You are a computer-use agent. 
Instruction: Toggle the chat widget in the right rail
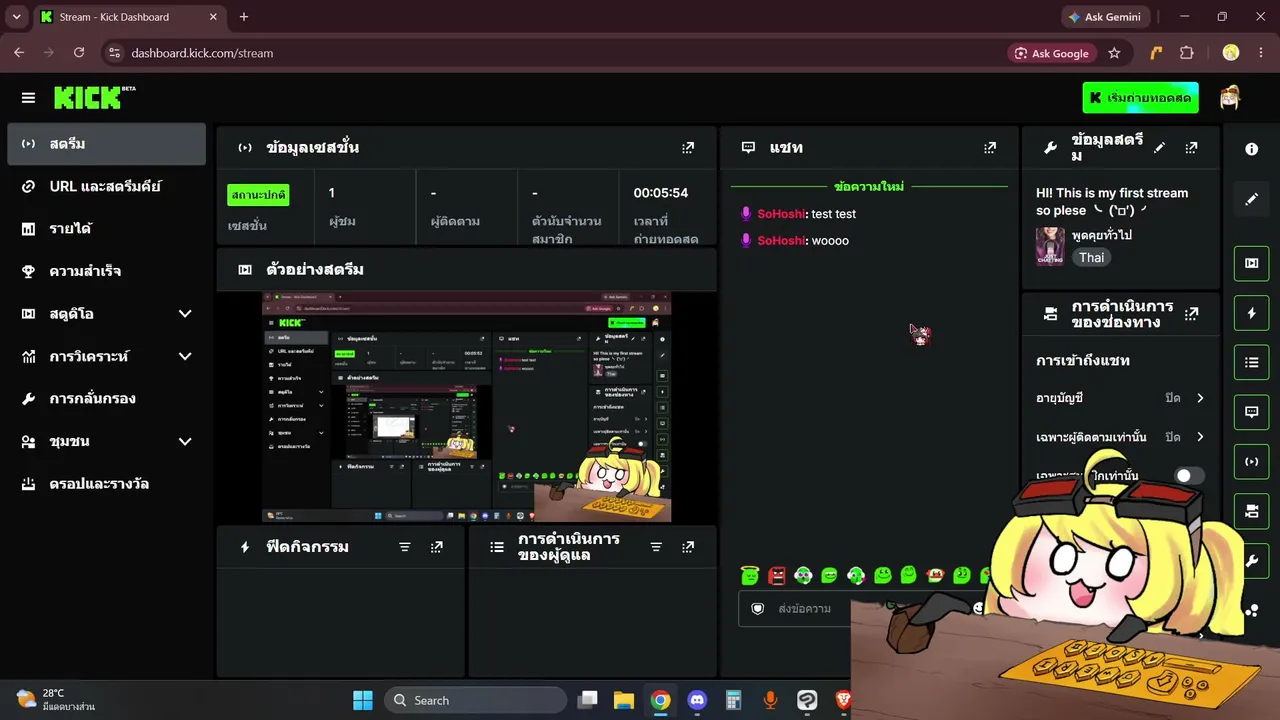tap(1251, 411)
